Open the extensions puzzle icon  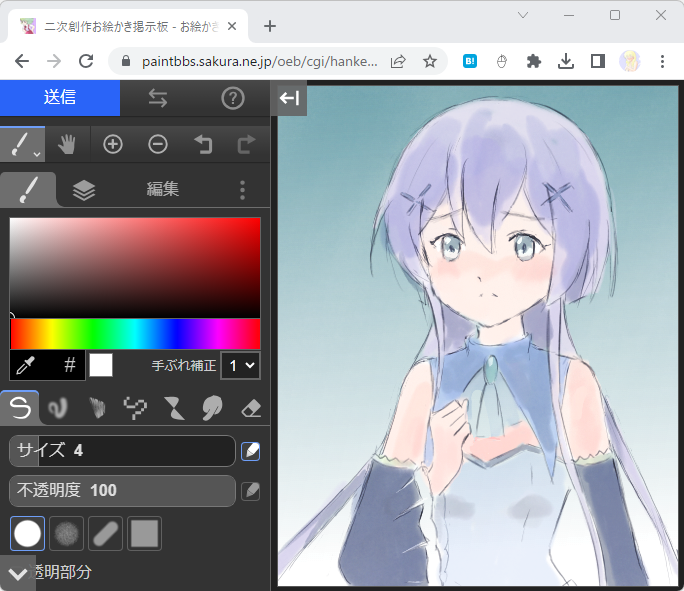click(534, 61)
